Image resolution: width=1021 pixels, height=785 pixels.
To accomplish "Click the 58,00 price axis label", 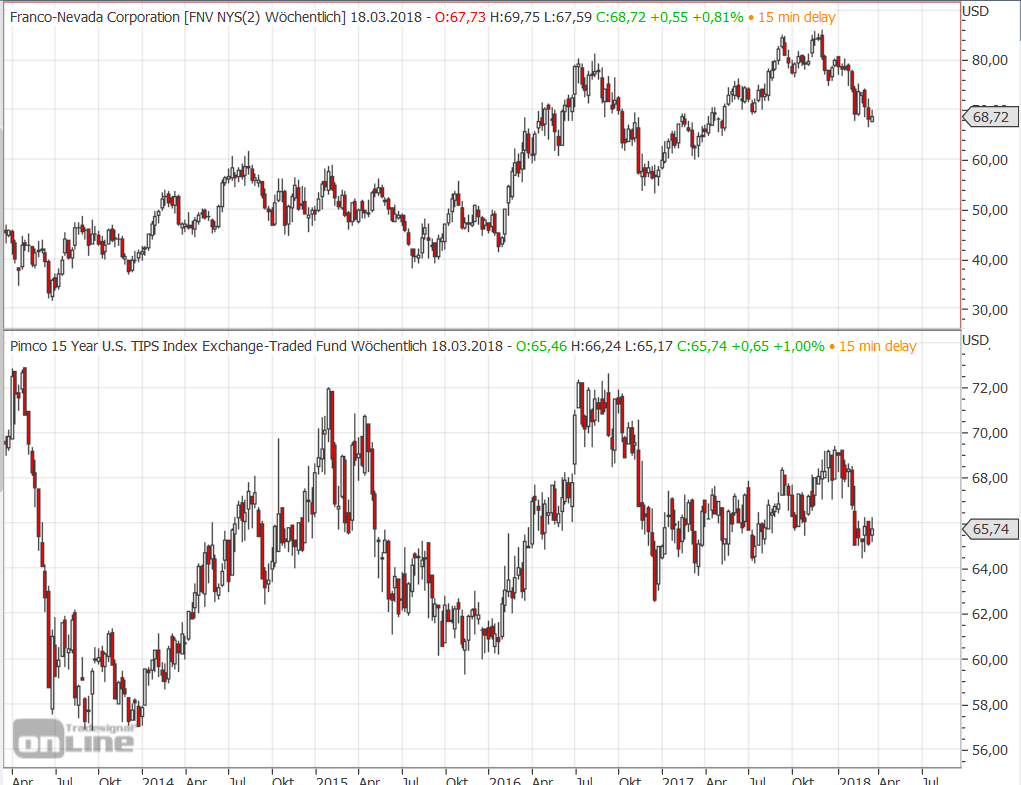I will [x=990, y=706].
